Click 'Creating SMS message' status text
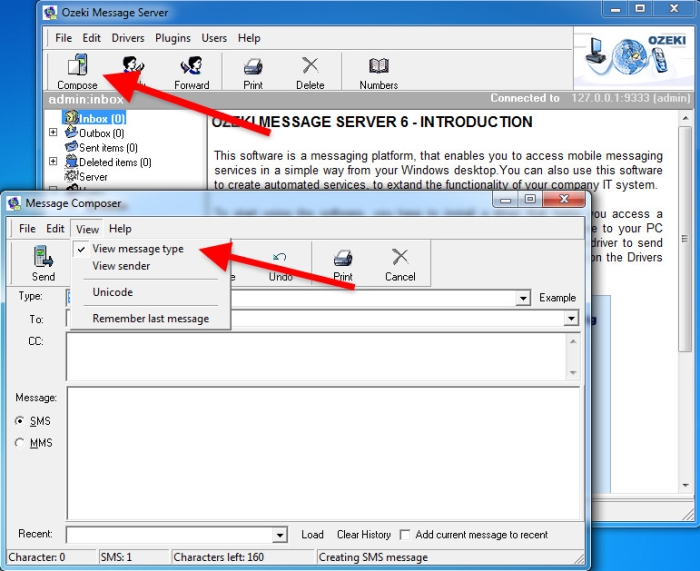 click(x=373, y=558)
